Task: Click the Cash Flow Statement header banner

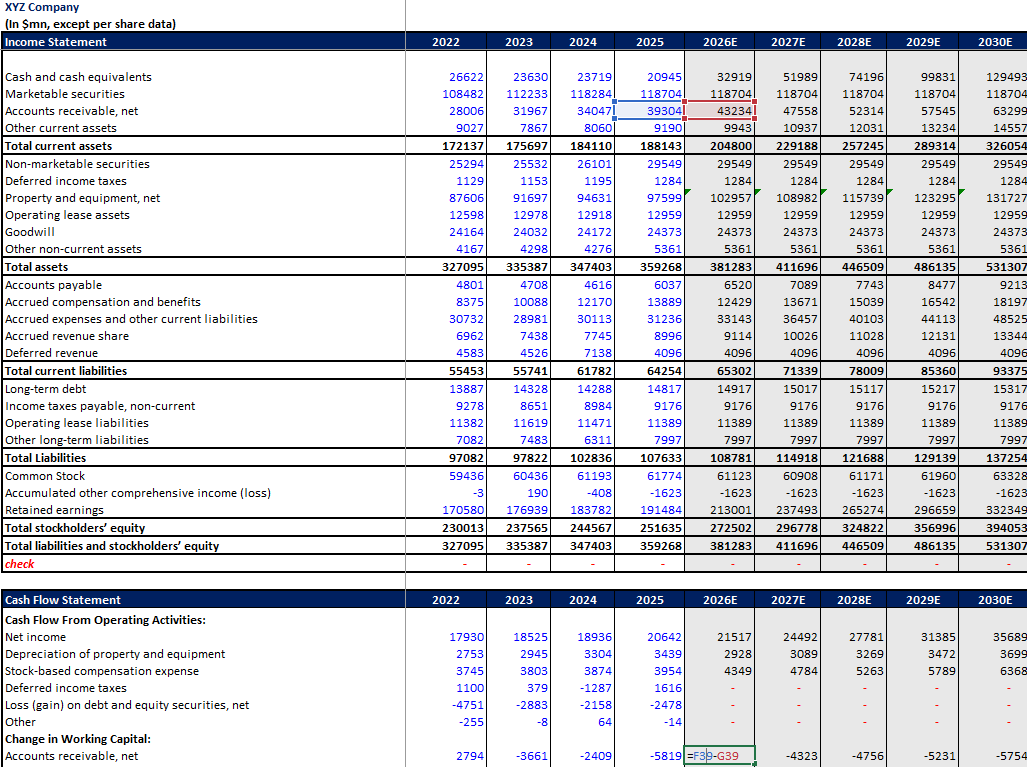Action: (200, 599)
